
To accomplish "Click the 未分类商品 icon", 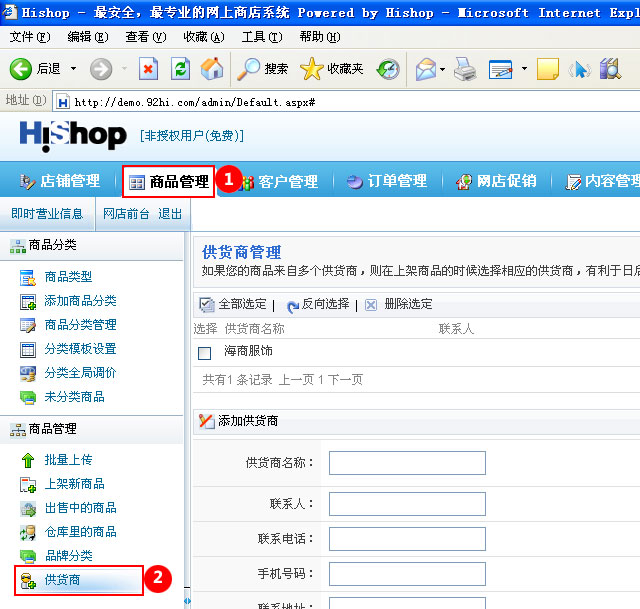I will 28,397.
